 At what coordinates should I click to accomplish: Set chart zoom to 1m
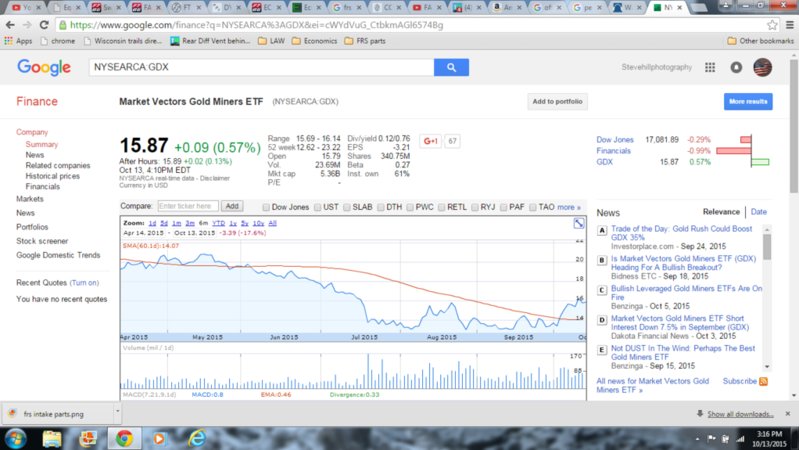point(176,223)
